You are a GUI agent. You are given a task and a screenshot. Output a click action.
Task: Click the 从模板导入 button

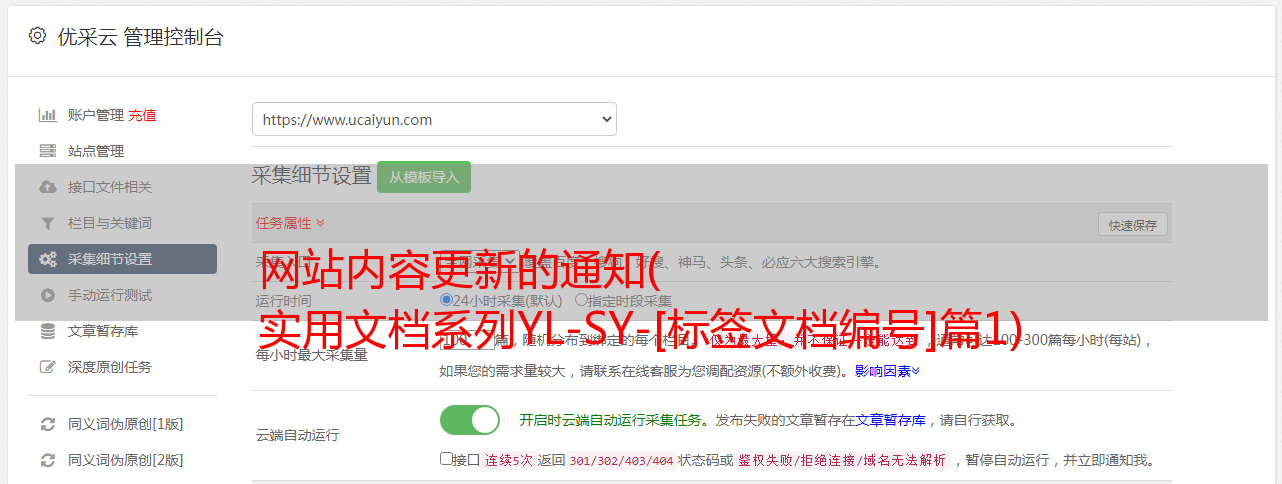424,177
